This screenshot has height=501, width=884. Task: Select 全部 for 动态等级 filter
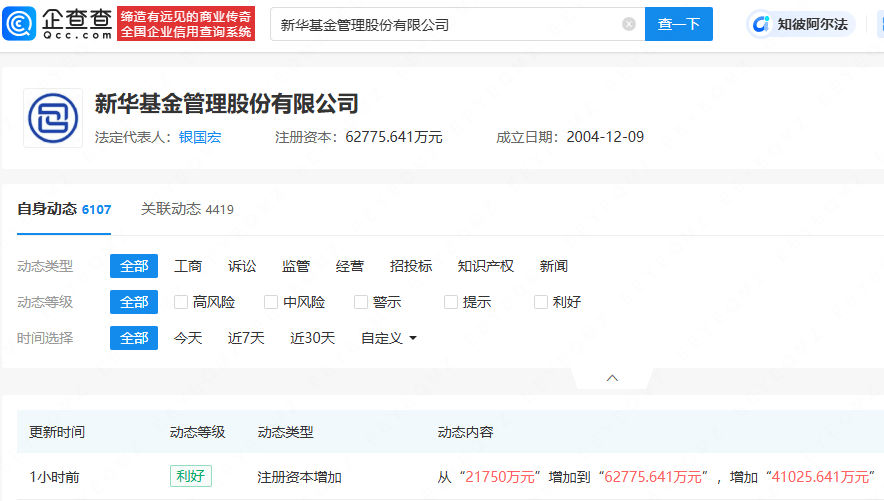(x=134, y=302)
